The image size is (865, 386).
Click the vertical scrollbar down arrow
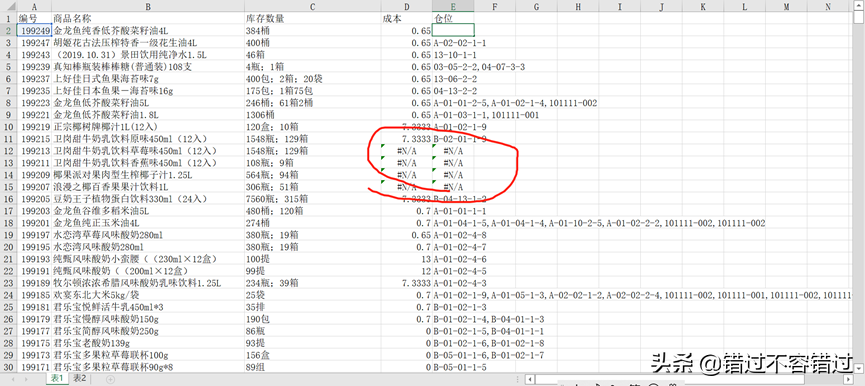(x=859, y=368)
